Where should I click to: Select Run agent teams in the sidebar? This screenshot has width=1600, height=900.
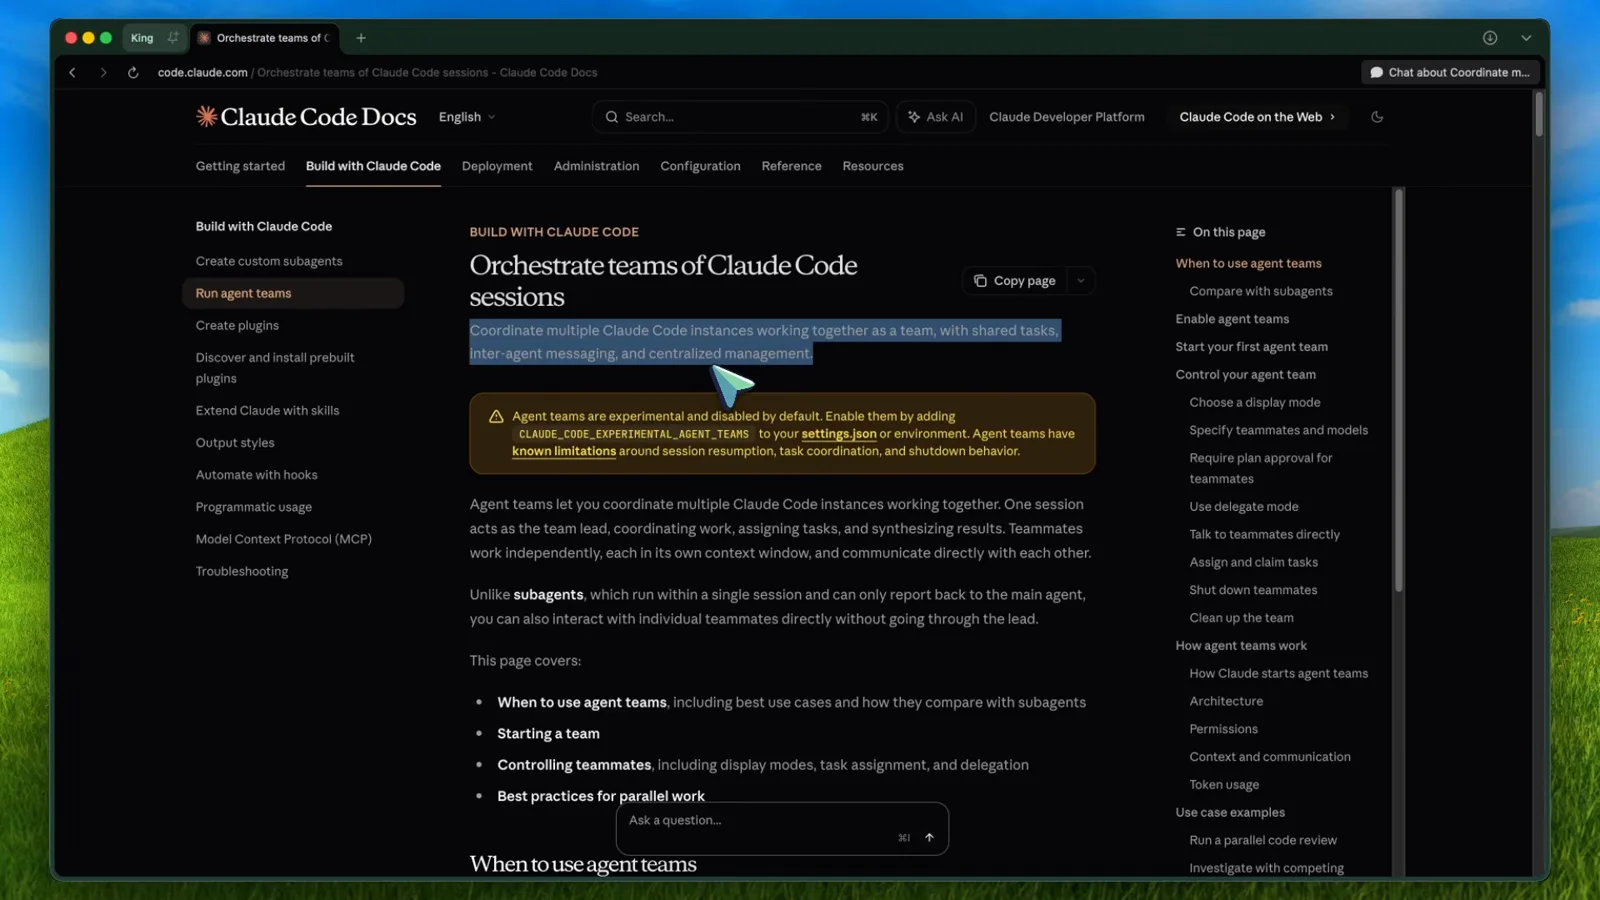click(x=293, y=293)
